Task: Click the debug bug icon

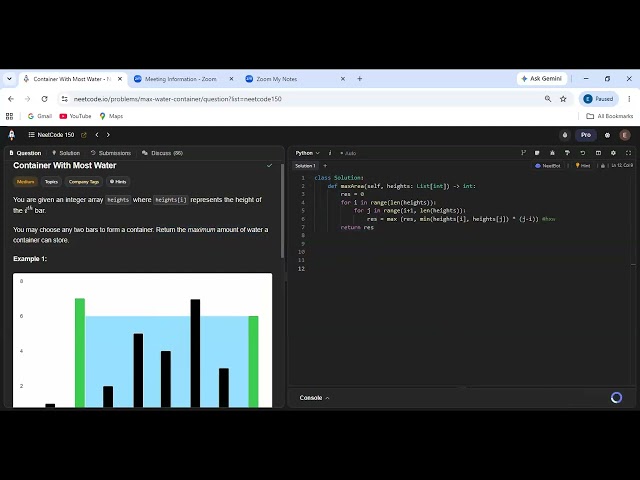Action: 552,153
